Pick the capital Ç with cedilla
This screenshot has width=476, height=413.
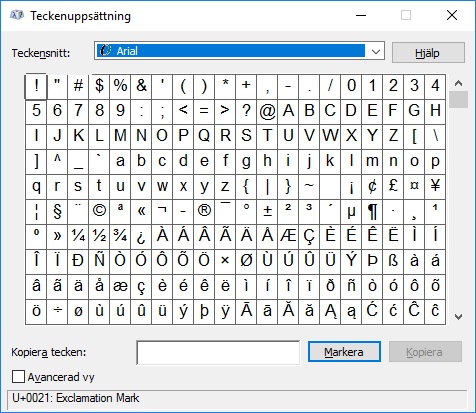(x=309, y=237)
